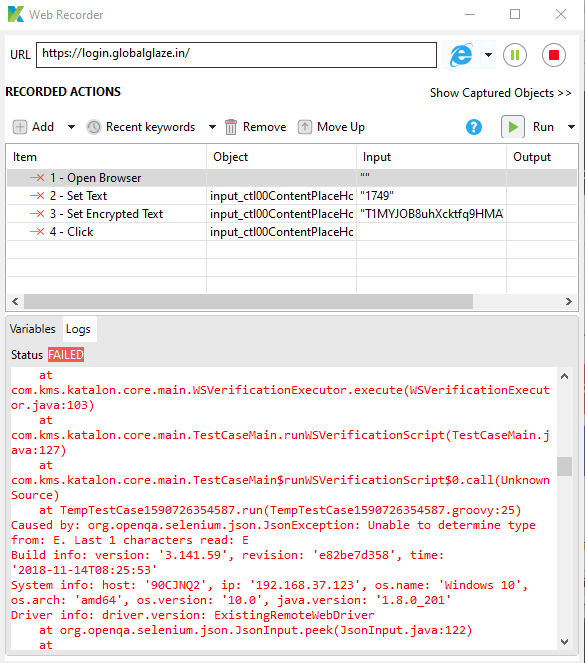
Task: Stop recording with the red stop button
Action: (x=554, y=55)
